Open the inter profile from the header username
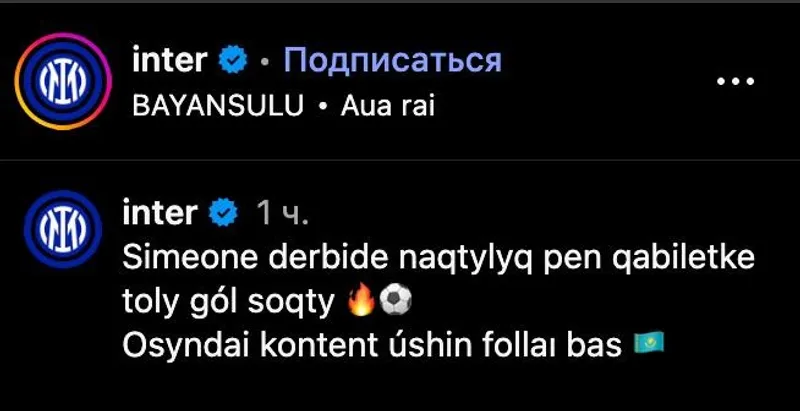Screen dimensions: 800x411 (168, 62)
